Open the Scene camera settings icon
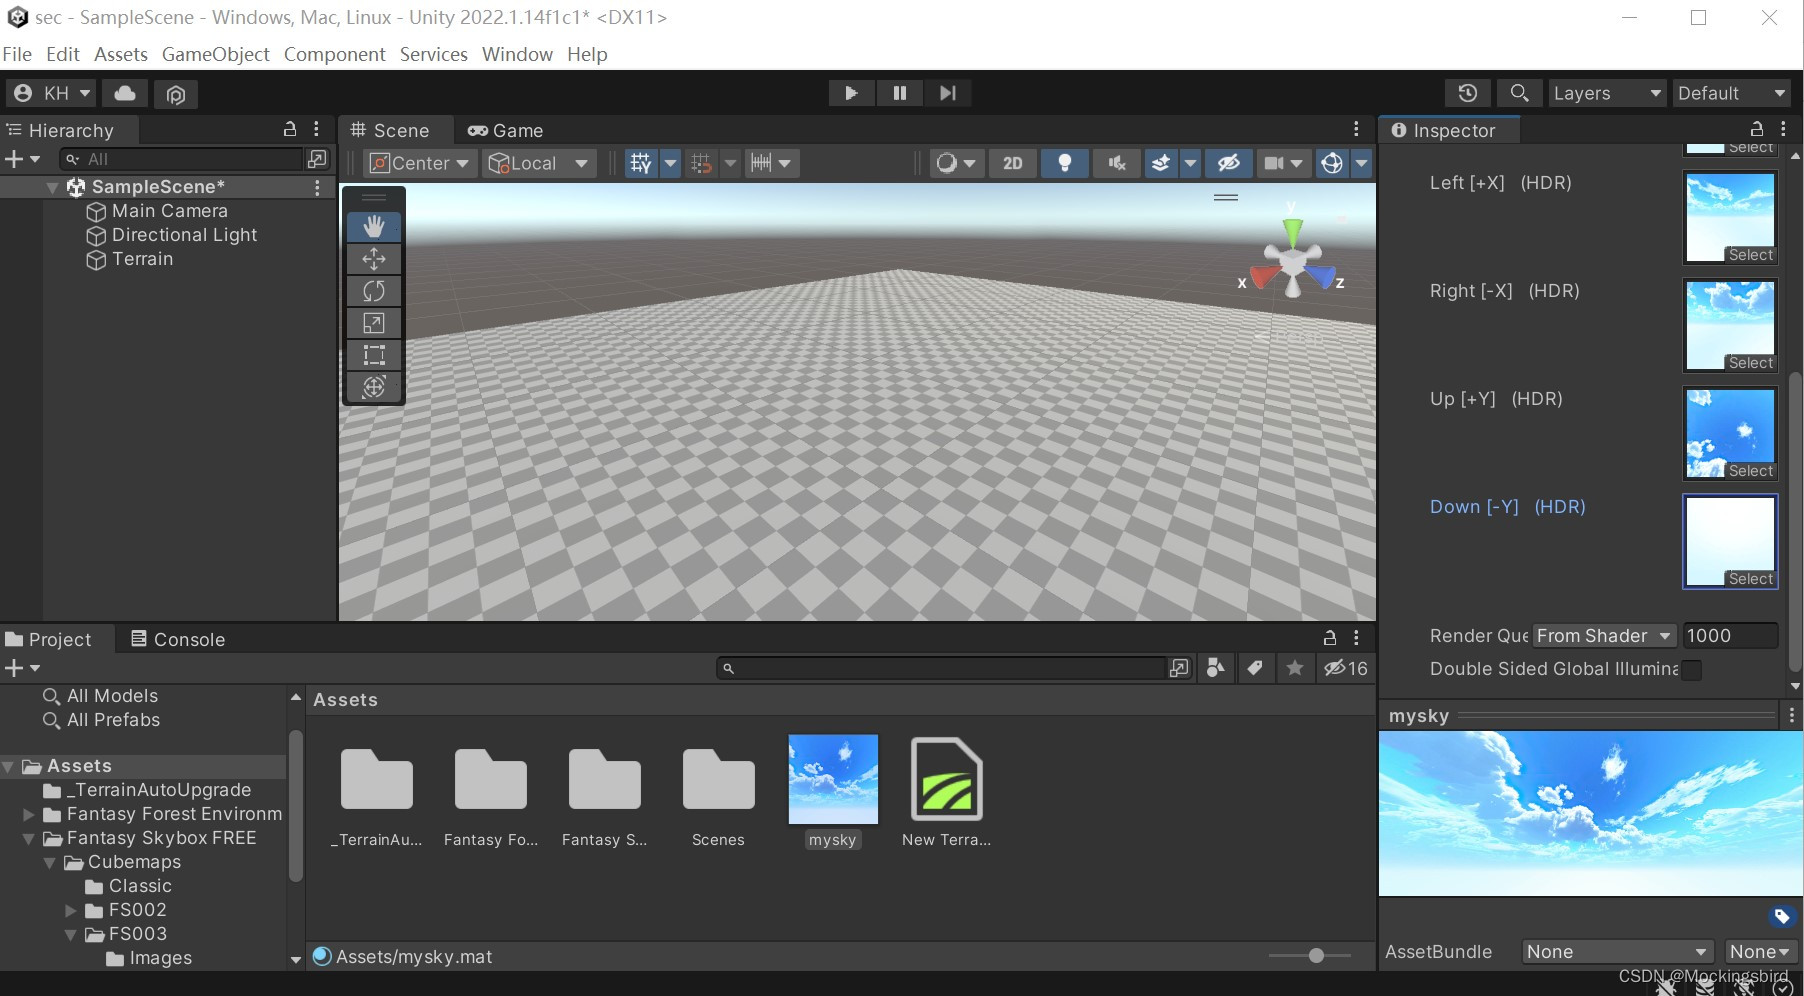Screen dimensions: 1804x996 [1273, 163]
